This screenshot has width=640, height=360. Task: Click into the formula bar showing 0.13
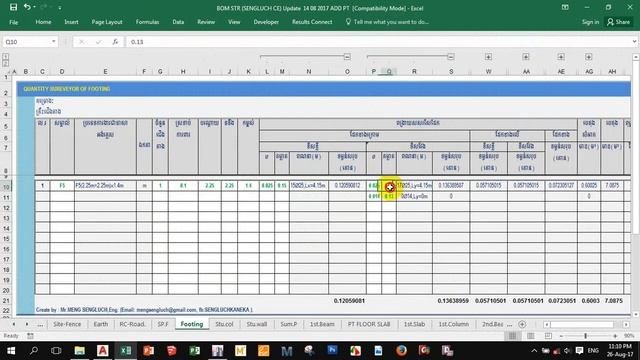(378, 42)
